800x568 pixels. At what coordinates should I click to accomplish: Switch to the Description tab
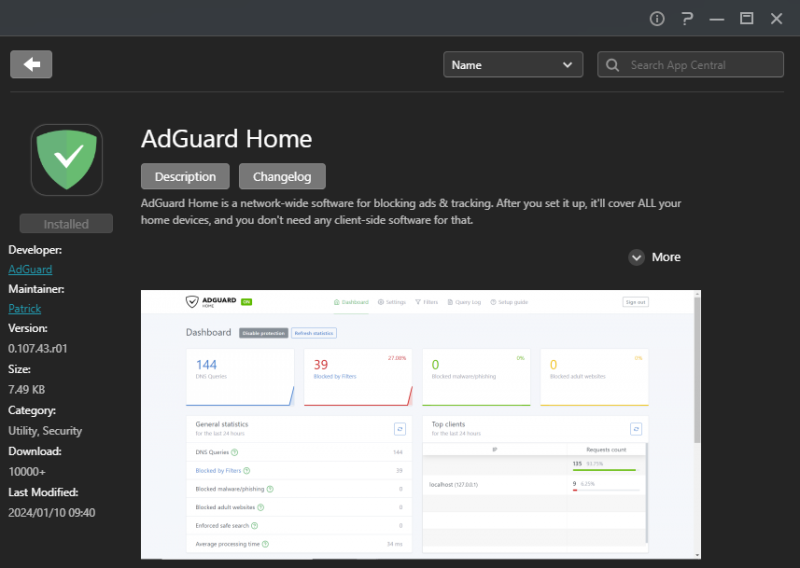click(x=185, y=177)
